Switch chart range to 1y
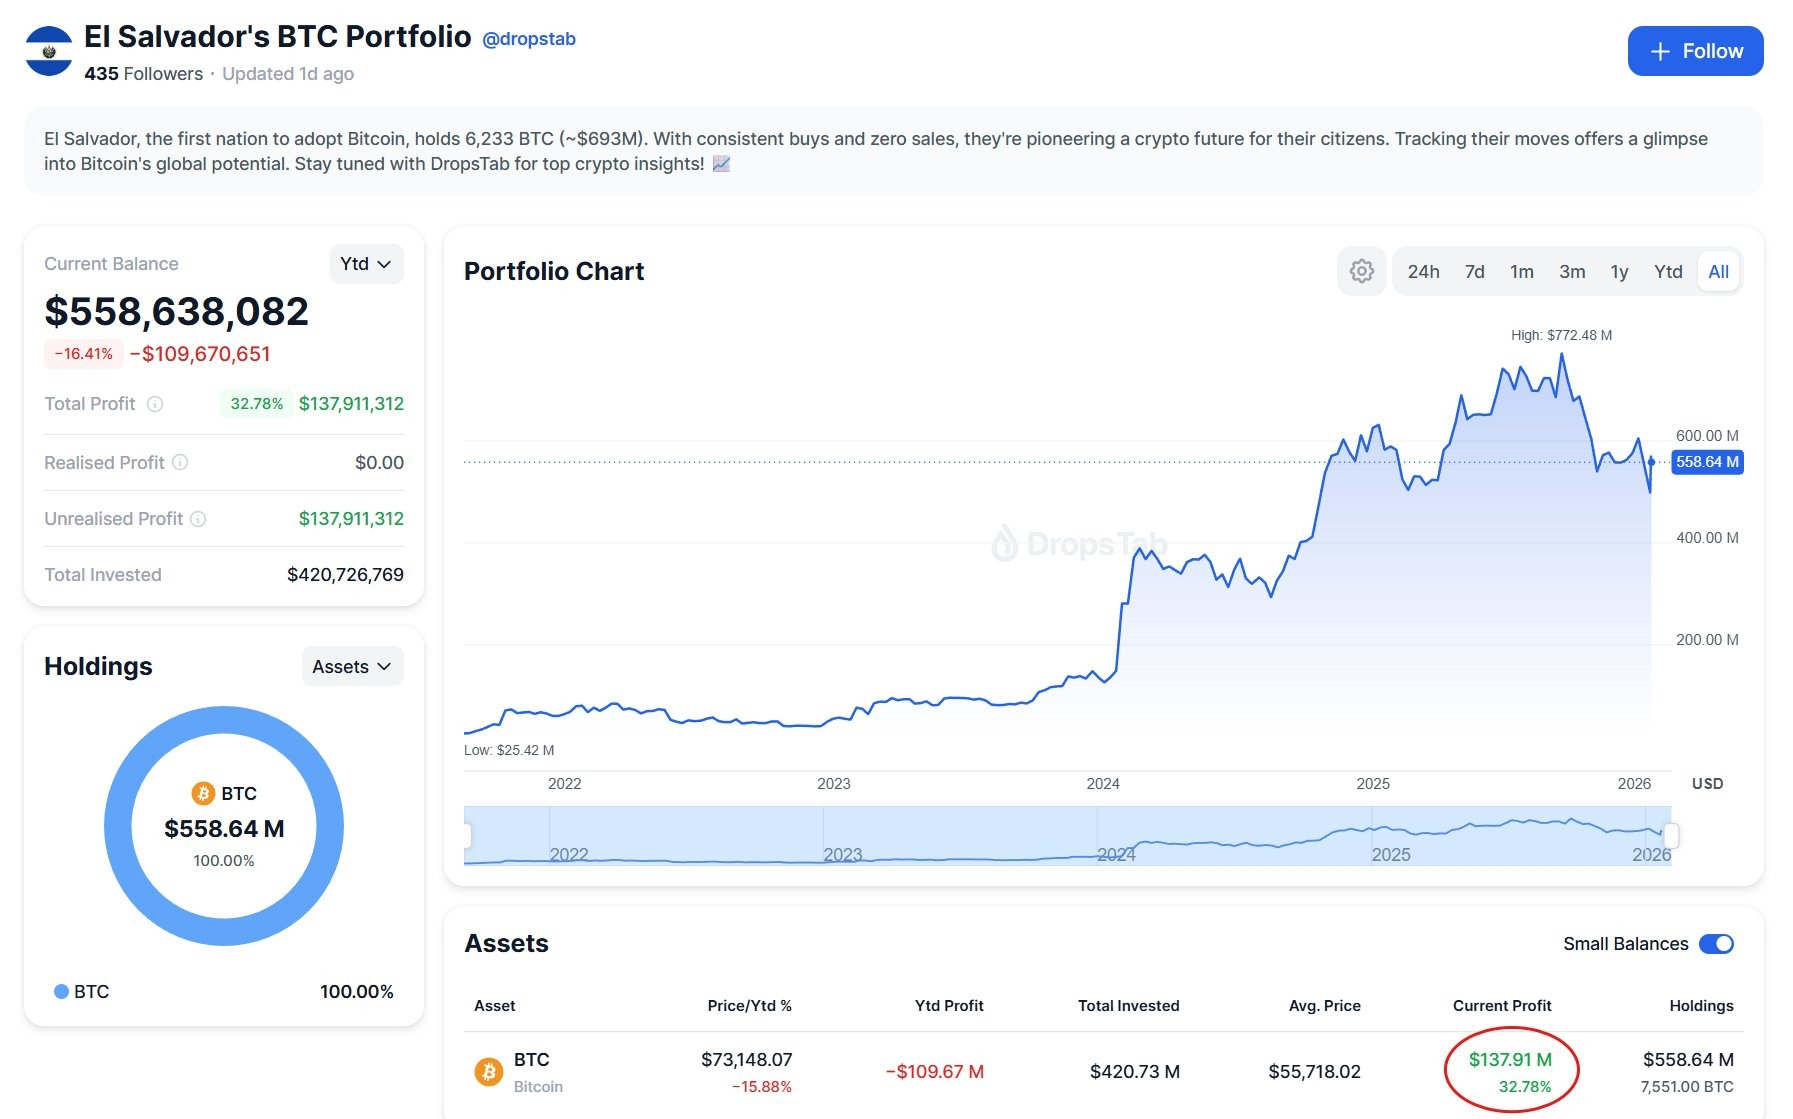 [x=1619, y=272]
